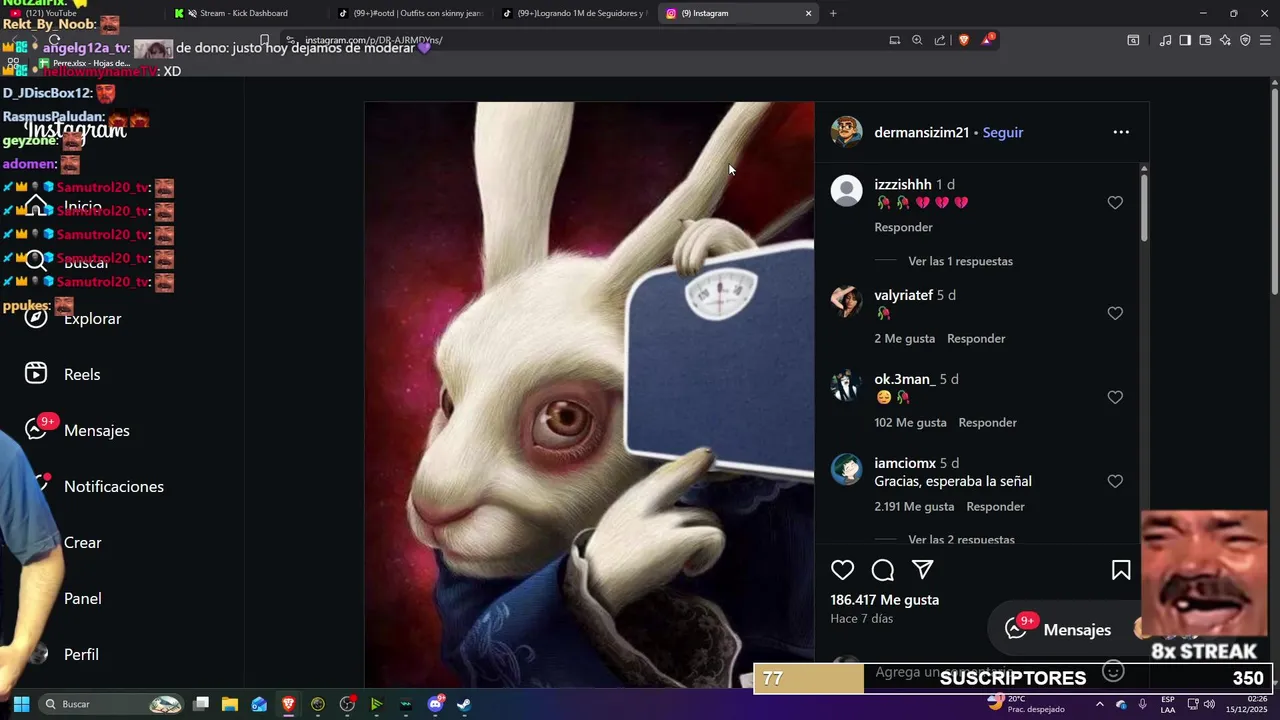Show likes on iamciomx's comment '2.191 Me gusta'

pyautogui.click(x=914, y=506)
